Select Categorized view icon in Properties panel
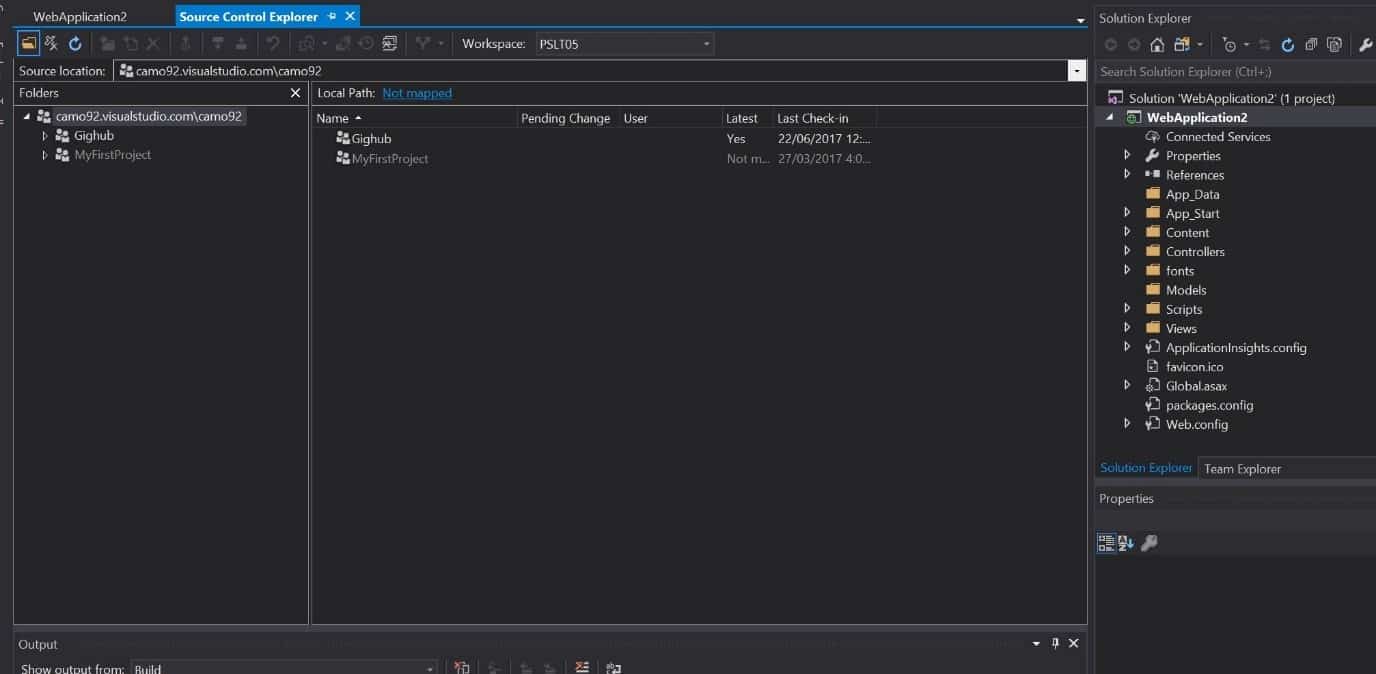The image size is (1376, 674). click(x=1106, y=543)
